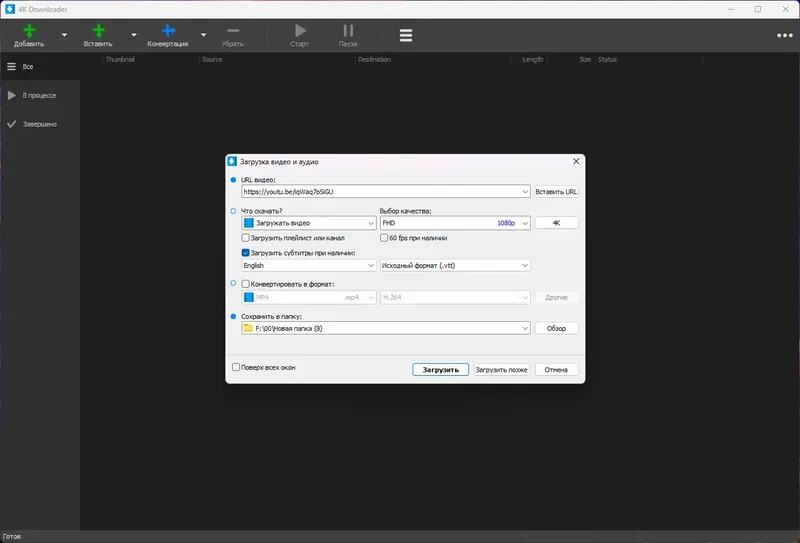The width and height of the screenshot is (800, 543).
Task: Open the FHD 1080p quality dropdown
Action: click(455, 223)
